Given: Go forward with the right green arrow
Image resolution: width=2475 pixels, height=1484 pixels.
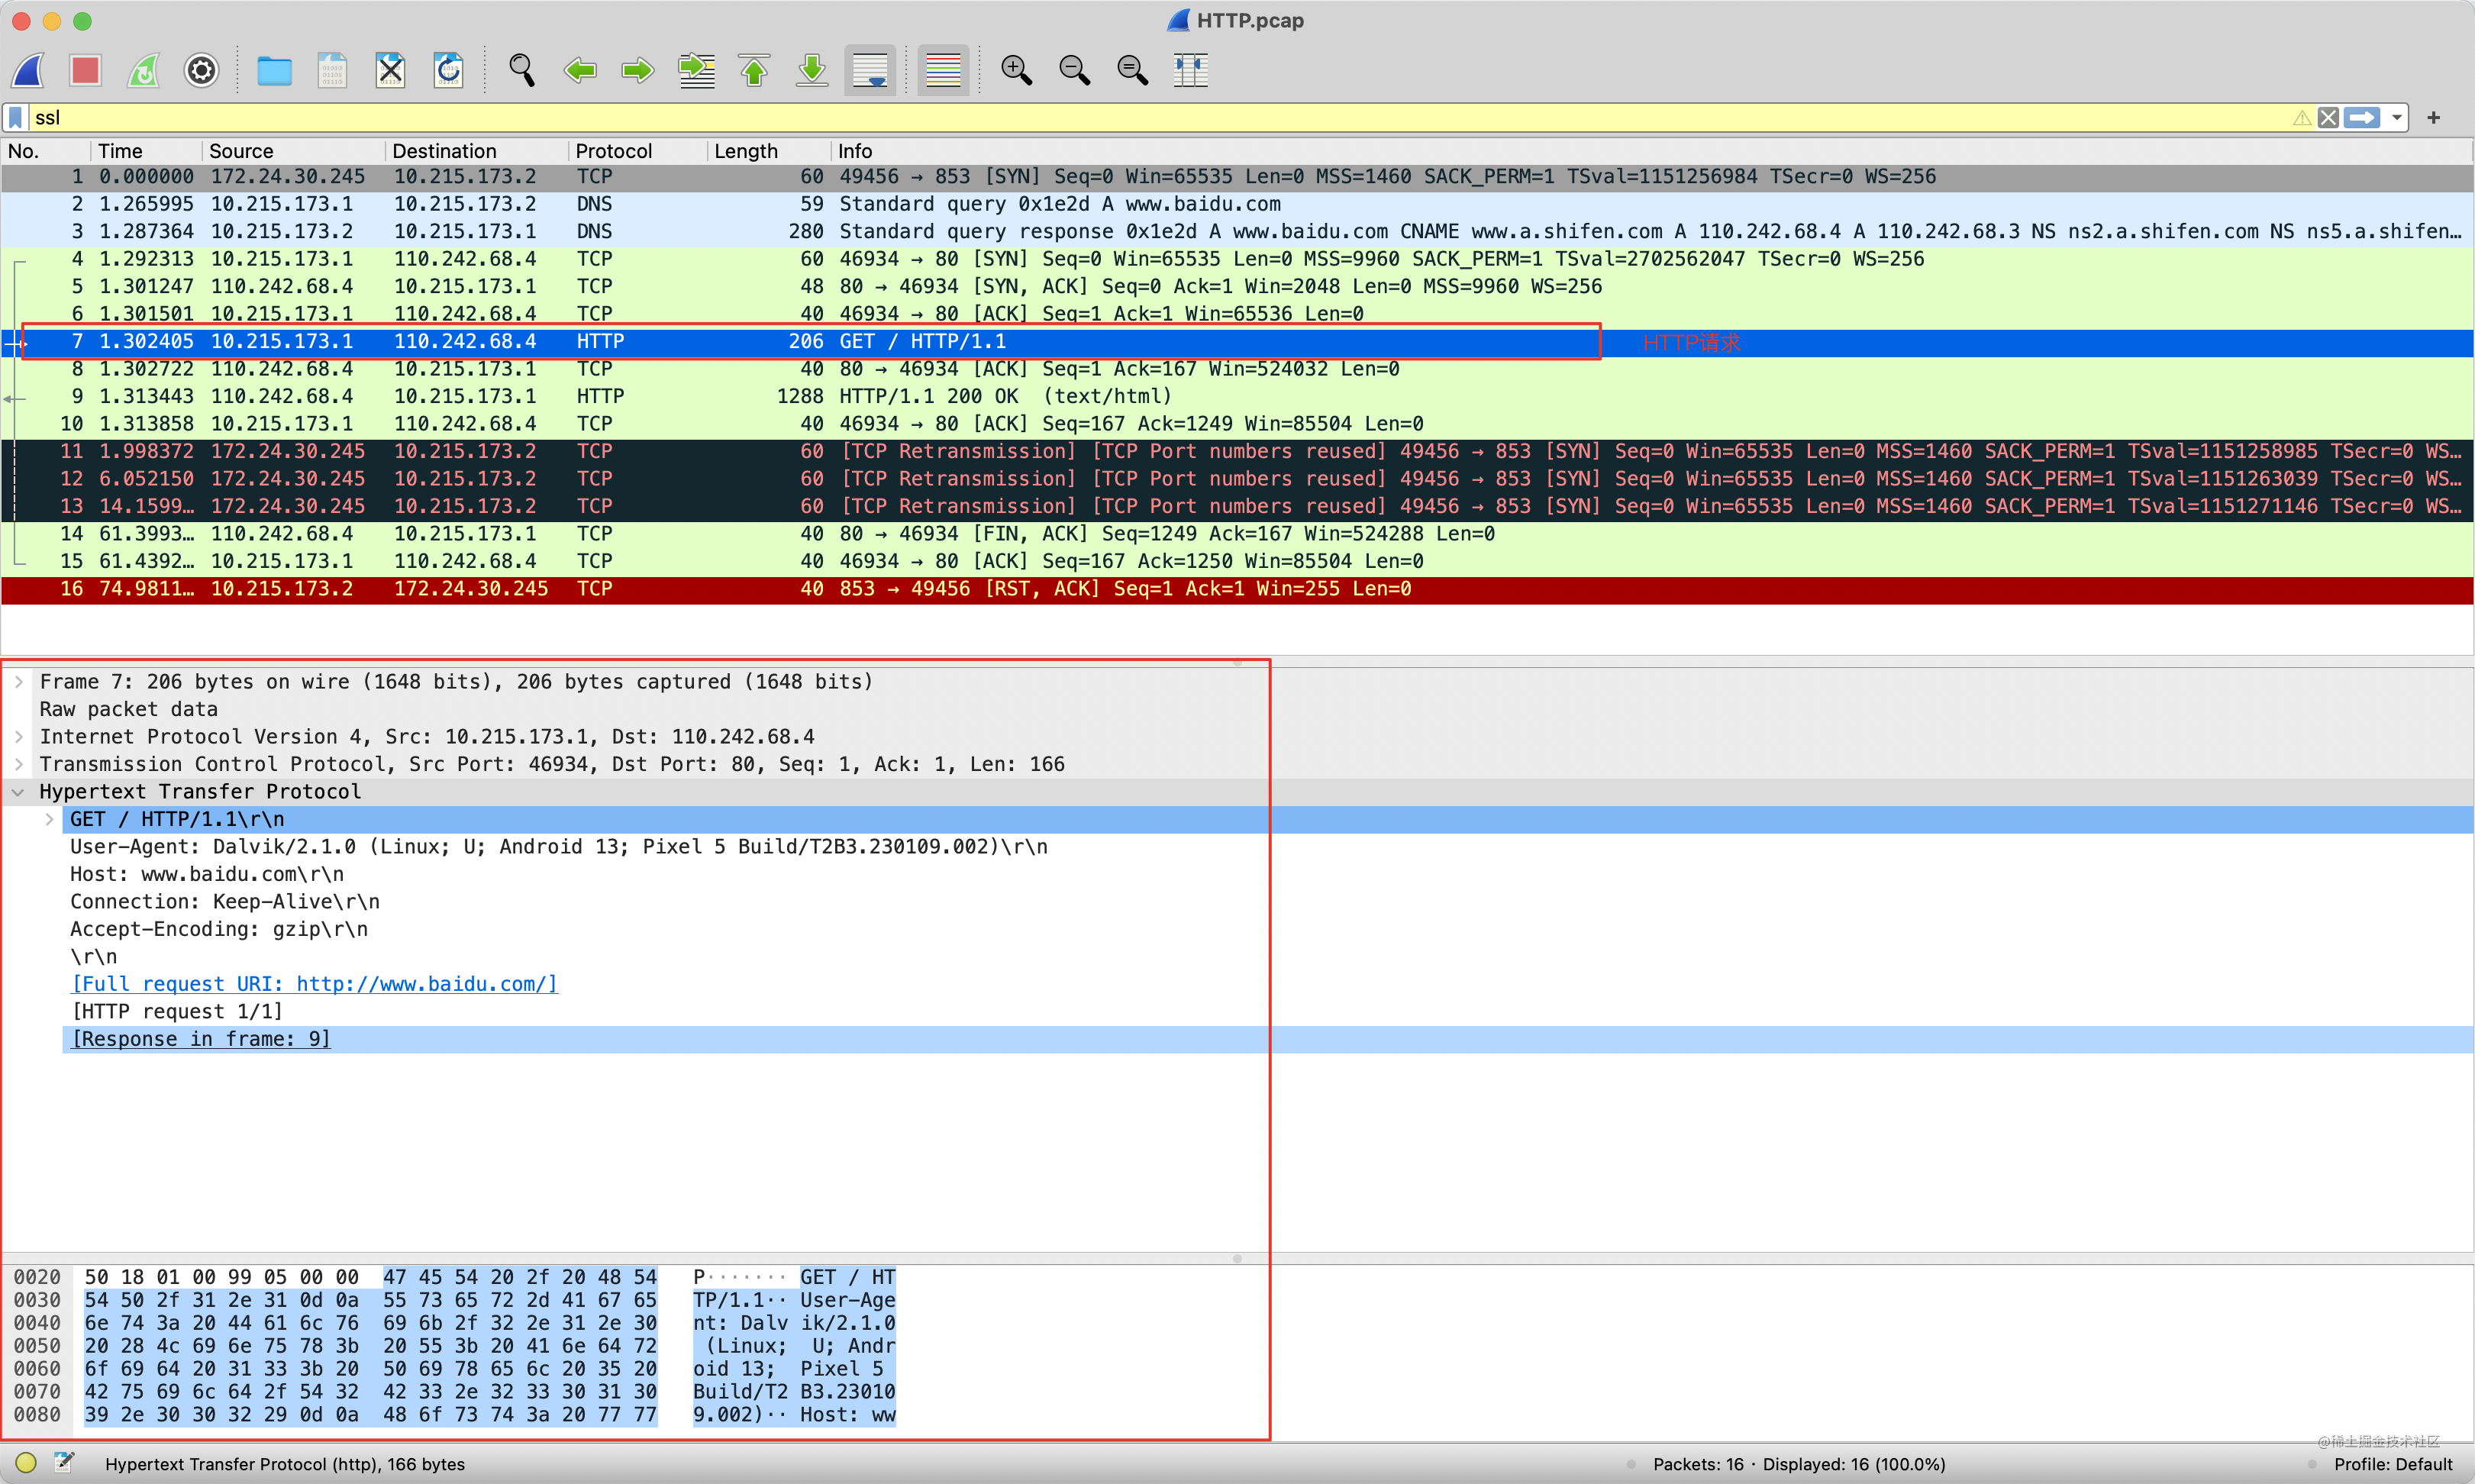Looking at the screenshot, I should point(637,70).
